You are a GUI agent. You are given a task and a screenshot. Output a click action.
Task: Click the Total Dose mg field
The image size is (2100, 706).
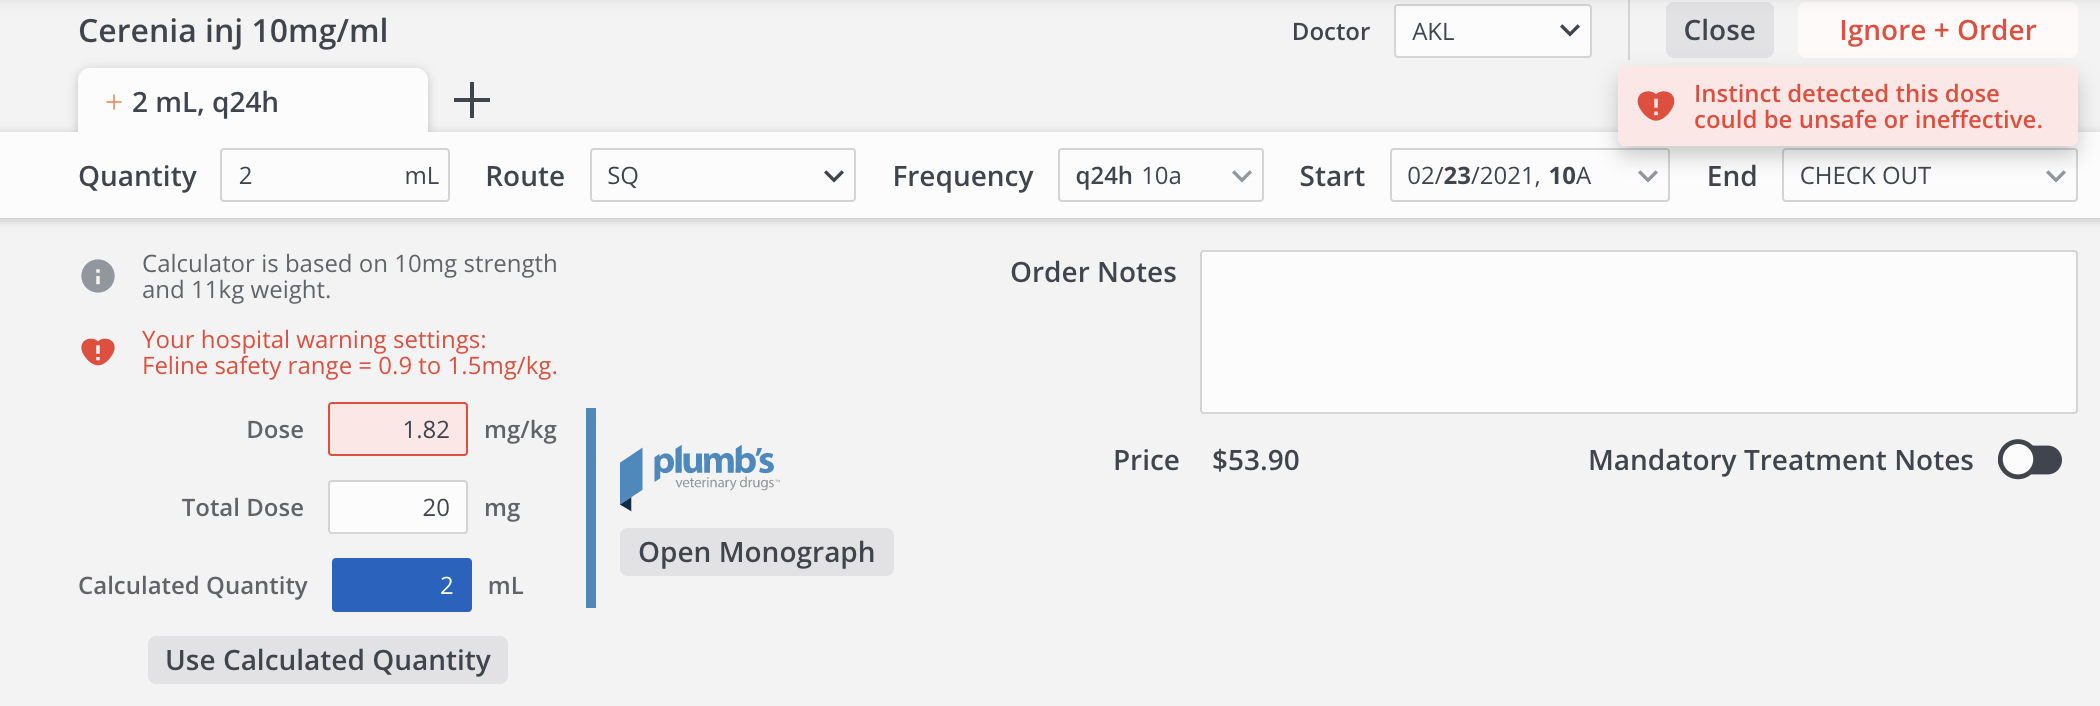pyautogui.click(x=398, y=508)
